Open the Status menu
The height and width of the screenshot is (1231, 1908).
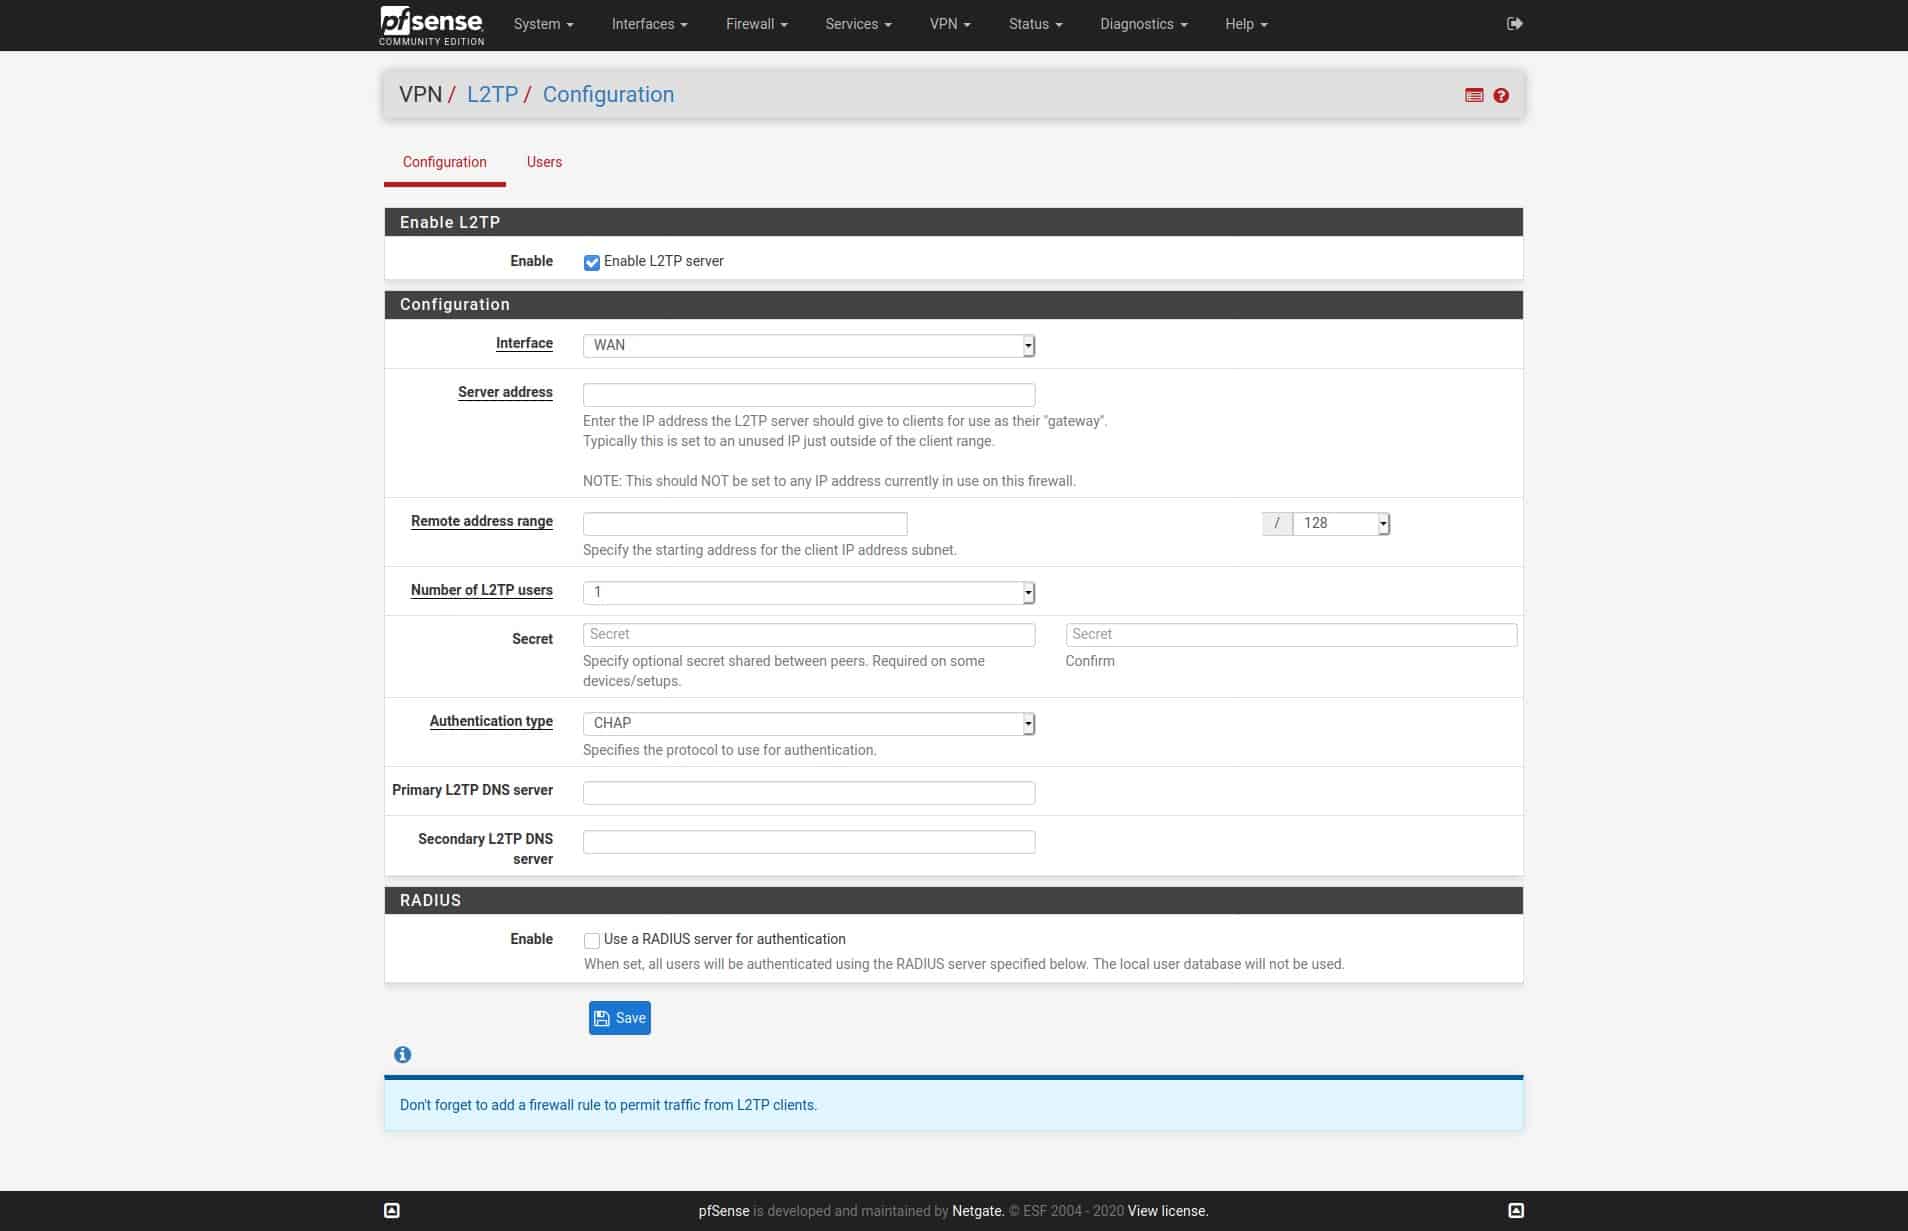pyautogui.click(x=1035, y=24)
